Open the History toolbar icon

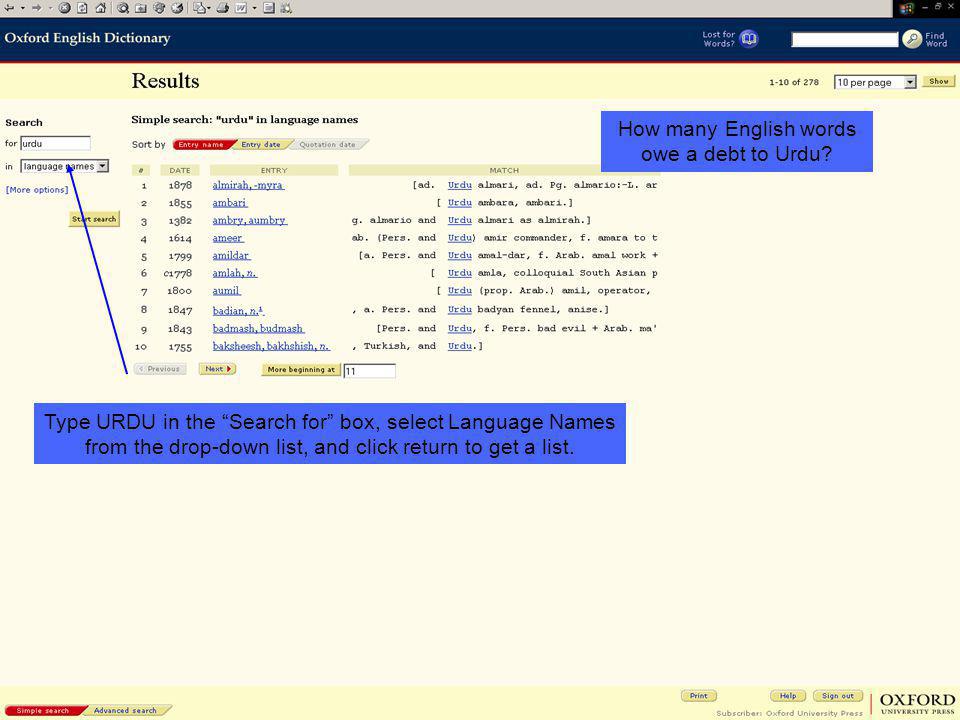(178, 8)
